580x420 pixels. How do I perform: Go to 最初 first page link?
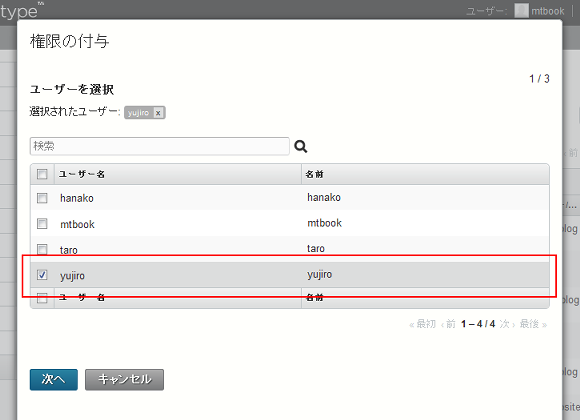422,324
